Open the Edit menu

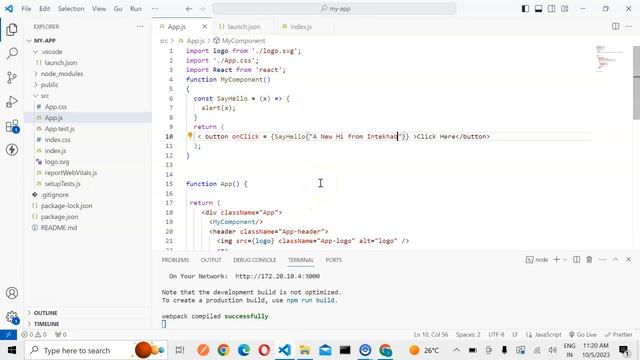[44, 9]
